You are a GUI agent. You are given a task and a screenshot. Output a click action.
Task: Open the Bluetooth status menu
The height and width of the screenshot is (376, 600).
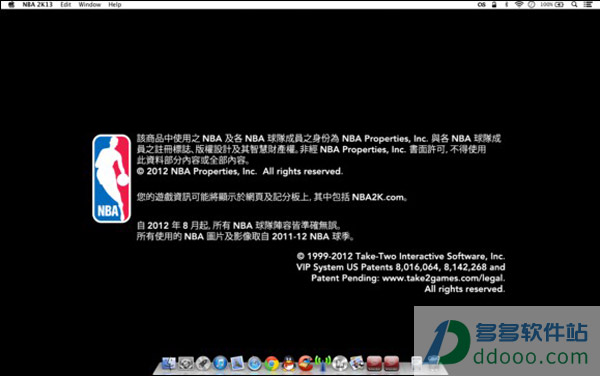[506, 5]
